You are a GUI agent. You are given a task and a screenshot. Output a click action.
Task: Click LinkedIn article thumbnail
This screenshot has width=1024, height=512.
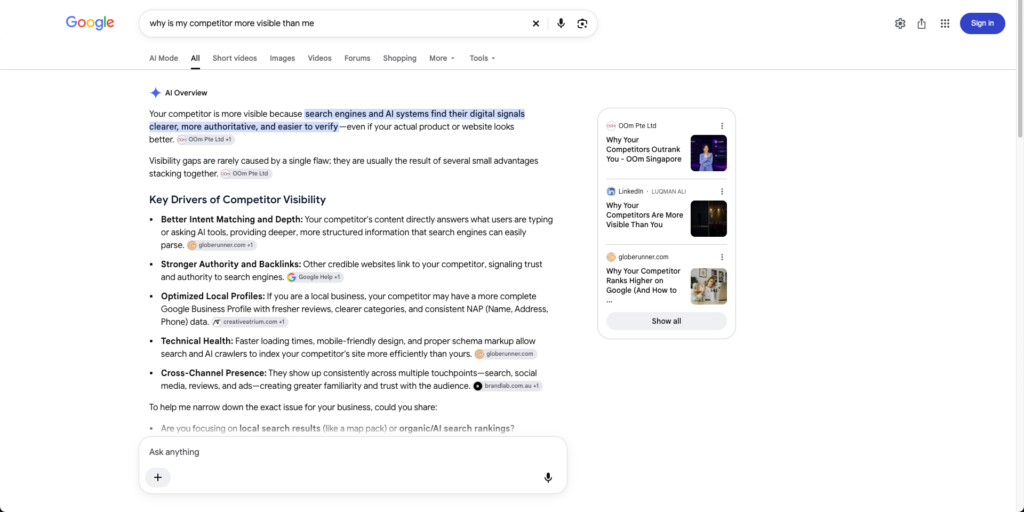tap(709, 219)
